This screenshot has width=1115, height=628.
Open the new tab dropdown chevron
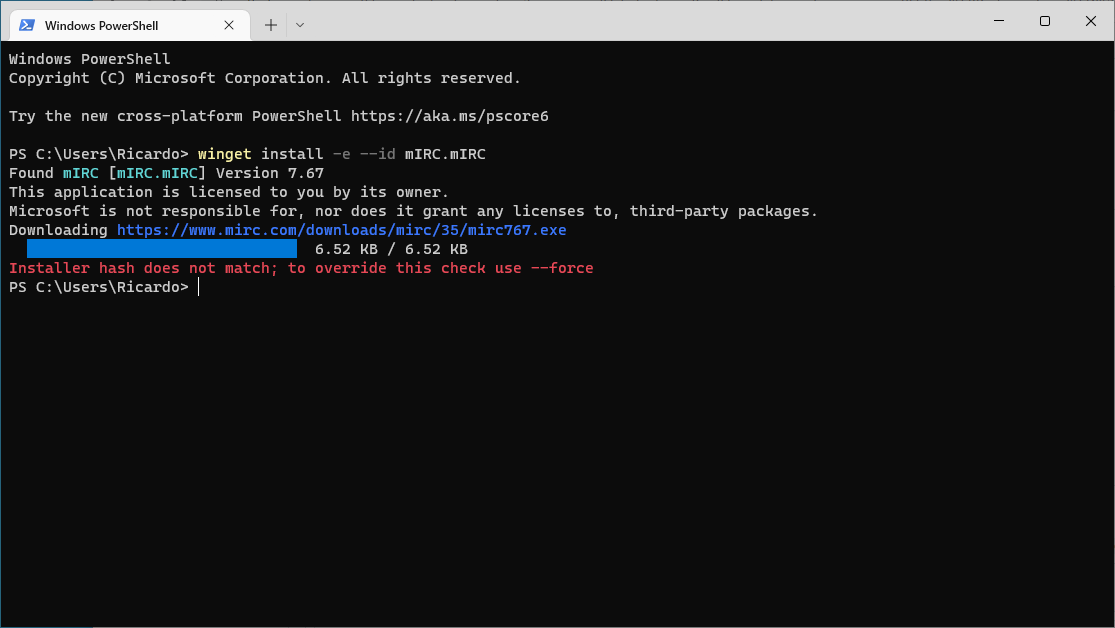pyautogui.click(x=298, y=25)
